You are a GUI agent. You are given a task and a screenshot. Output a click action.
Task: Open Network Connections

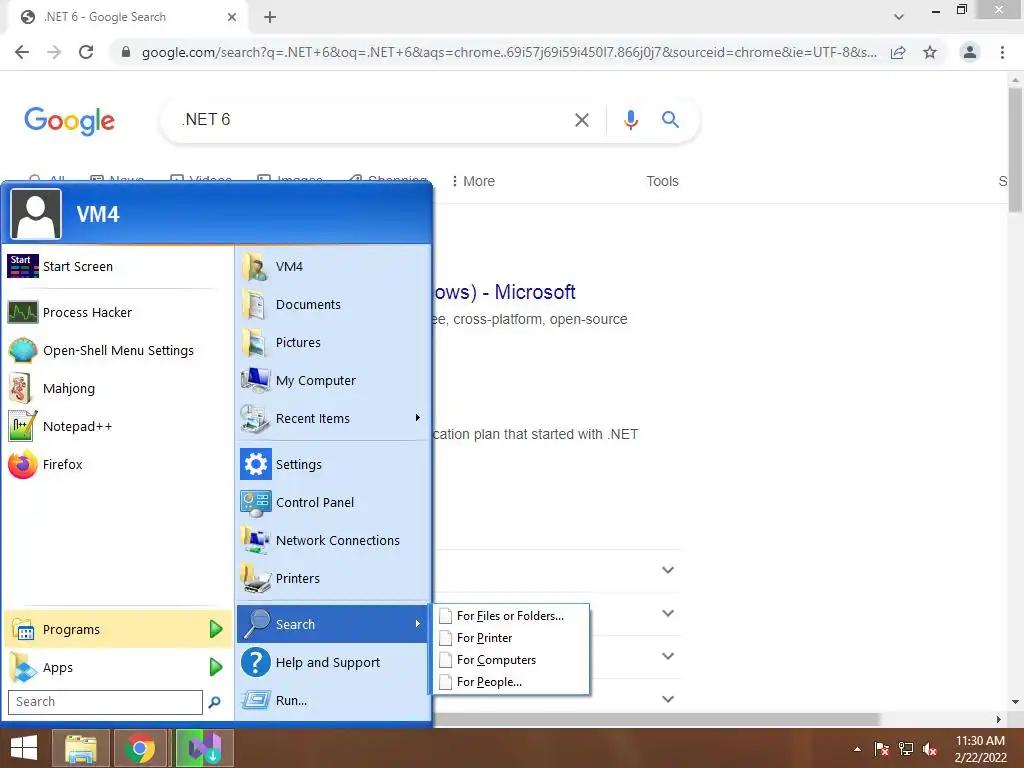tap(332, 540)
